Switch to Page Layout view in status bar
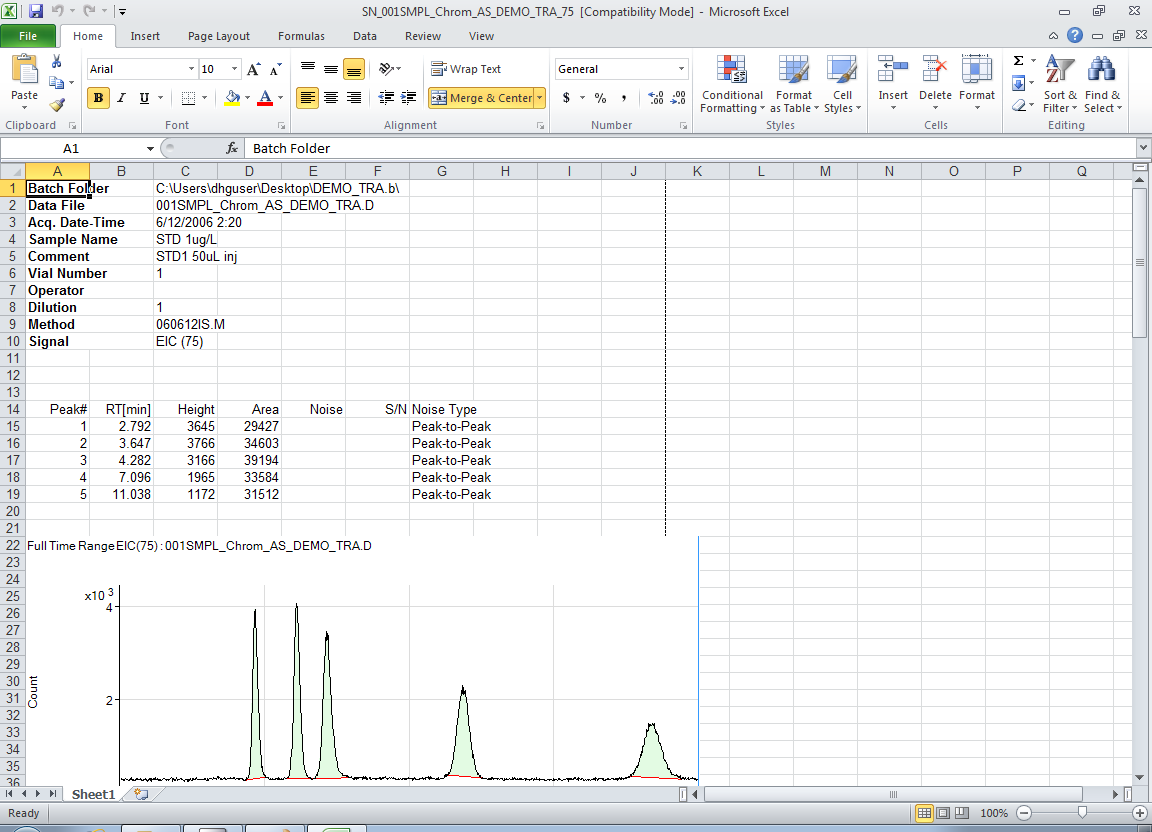 pyautogui.click(x=943, y=813)
